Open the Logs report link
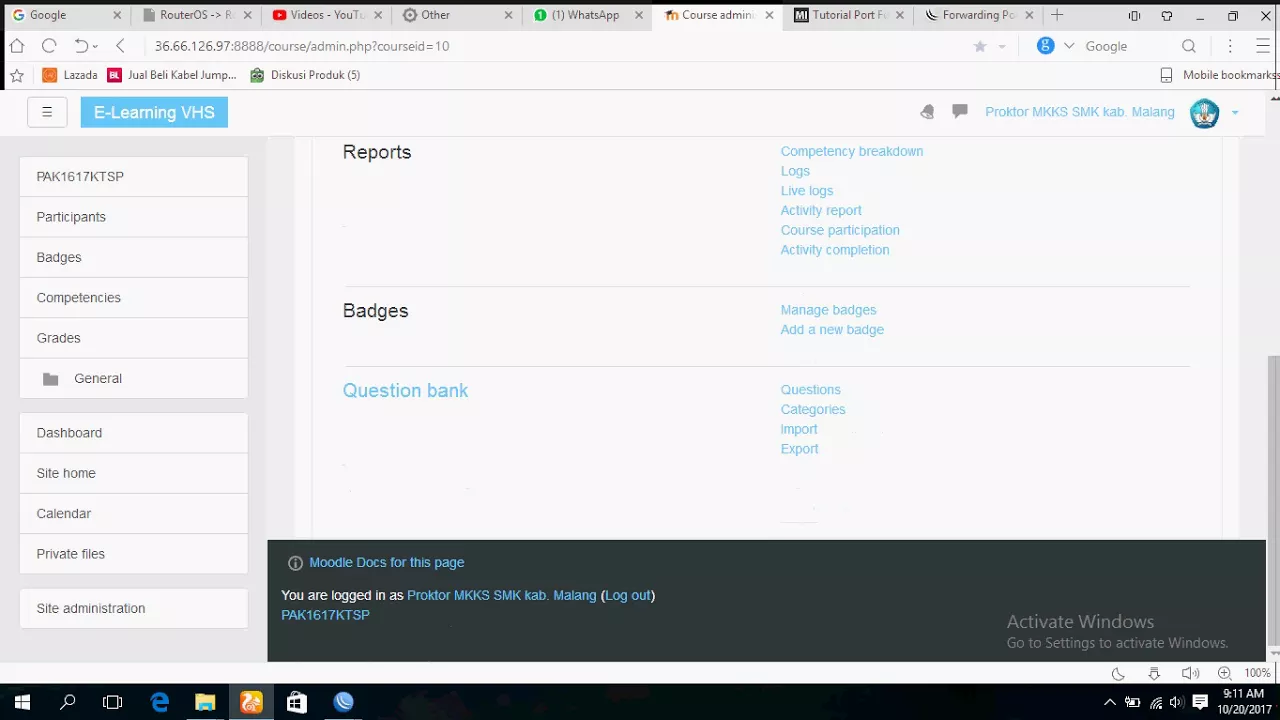Viewport: 1280px width, 720px height. click(x=795, y=171)
